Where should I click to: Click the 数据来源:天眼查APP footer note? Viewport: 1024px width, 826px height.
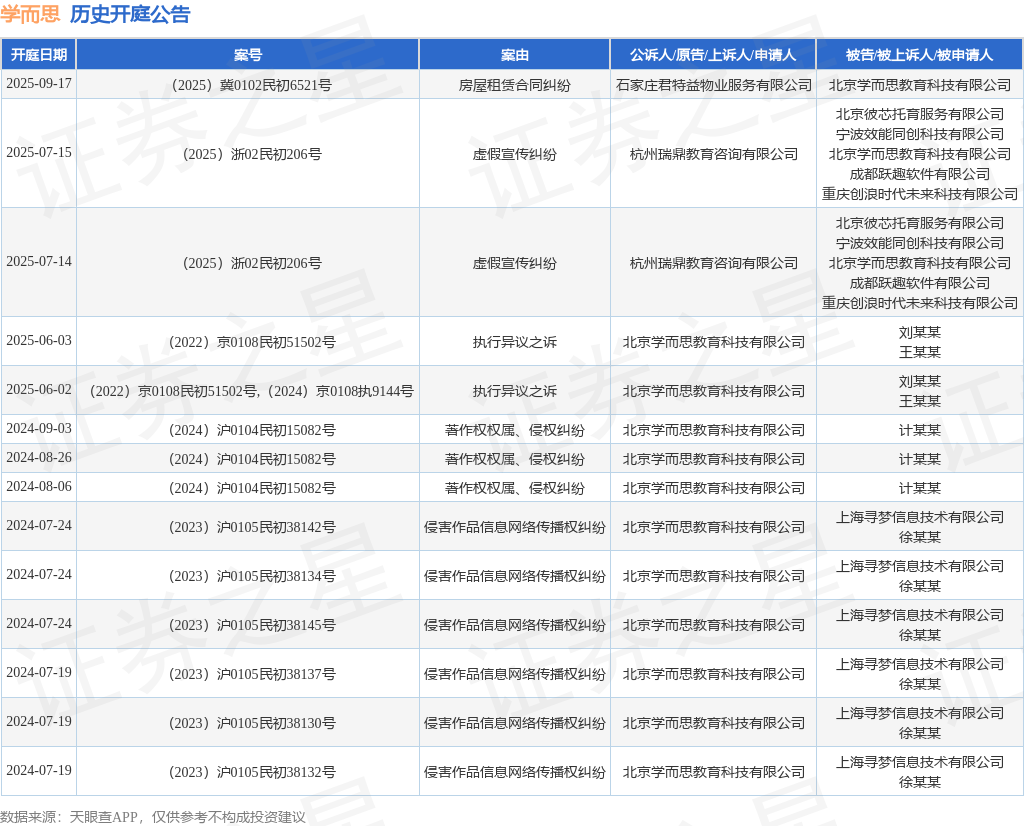153,817
